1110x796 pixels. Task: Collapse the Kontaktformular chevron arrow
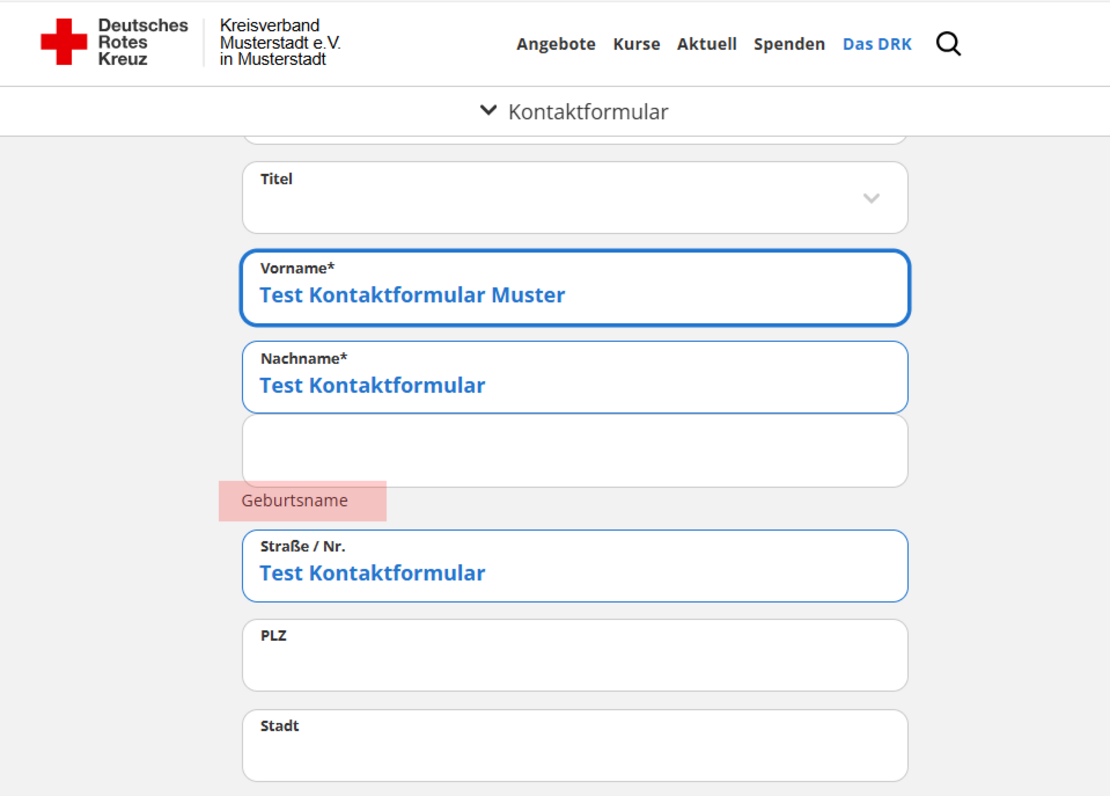coord(488,111)
